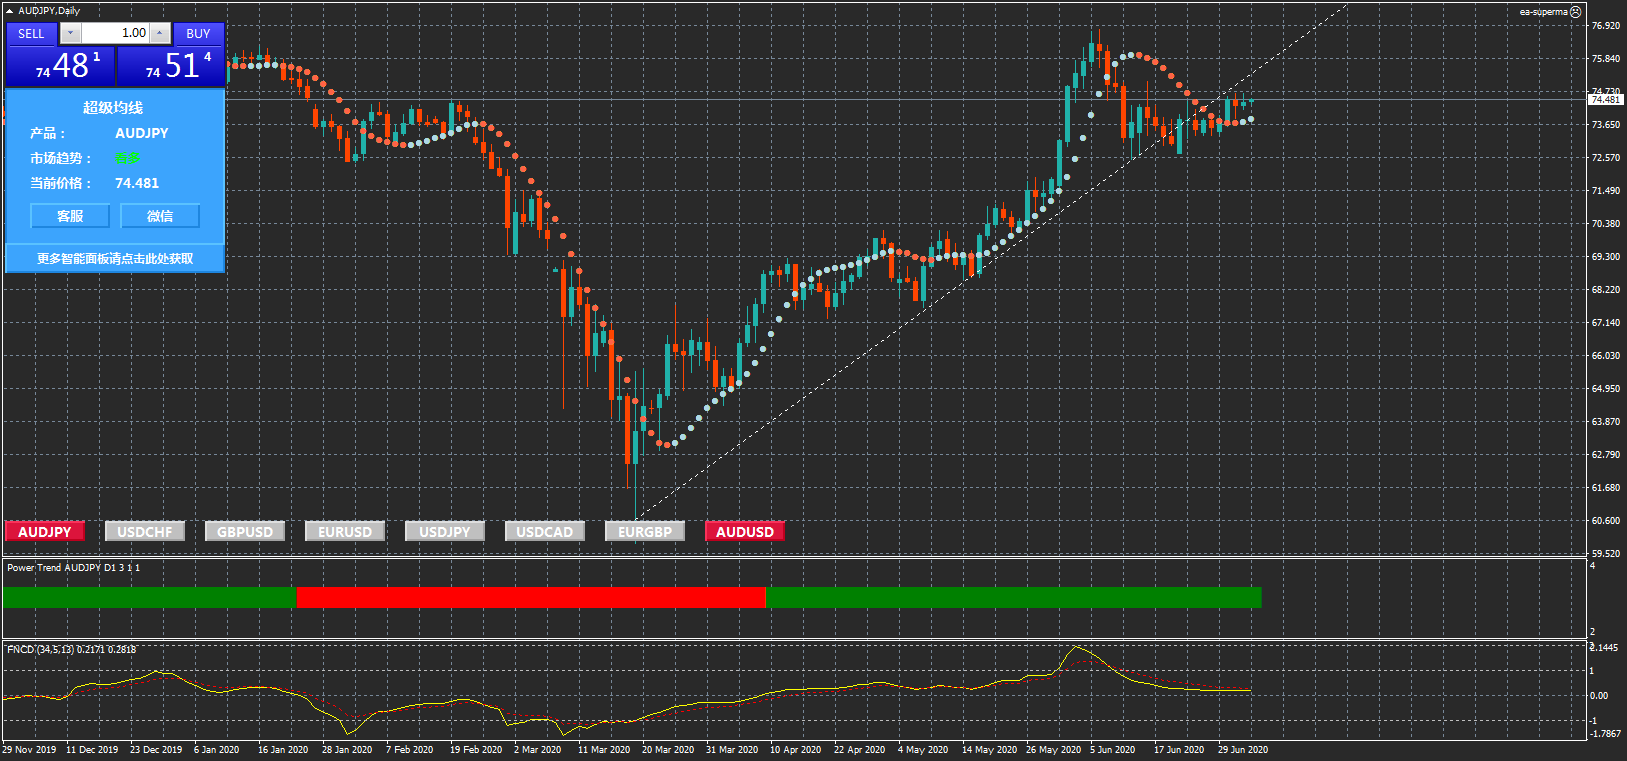This screenshot has height=761, width=1627.
Task: Open the 微信 WeChat button
Action: click(160, 216)
